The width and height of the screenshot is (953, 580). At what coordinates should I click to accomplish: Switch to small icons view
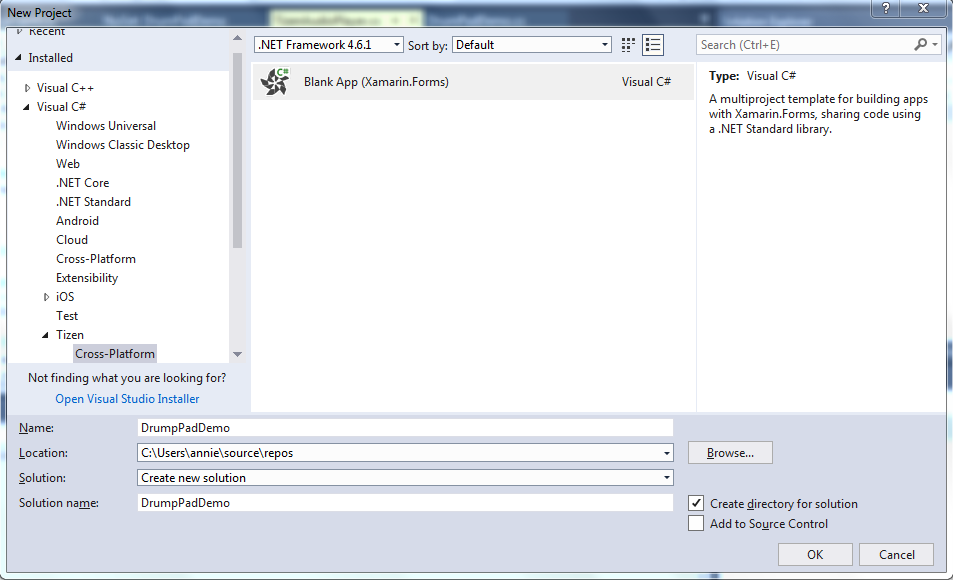pos(628,45)
